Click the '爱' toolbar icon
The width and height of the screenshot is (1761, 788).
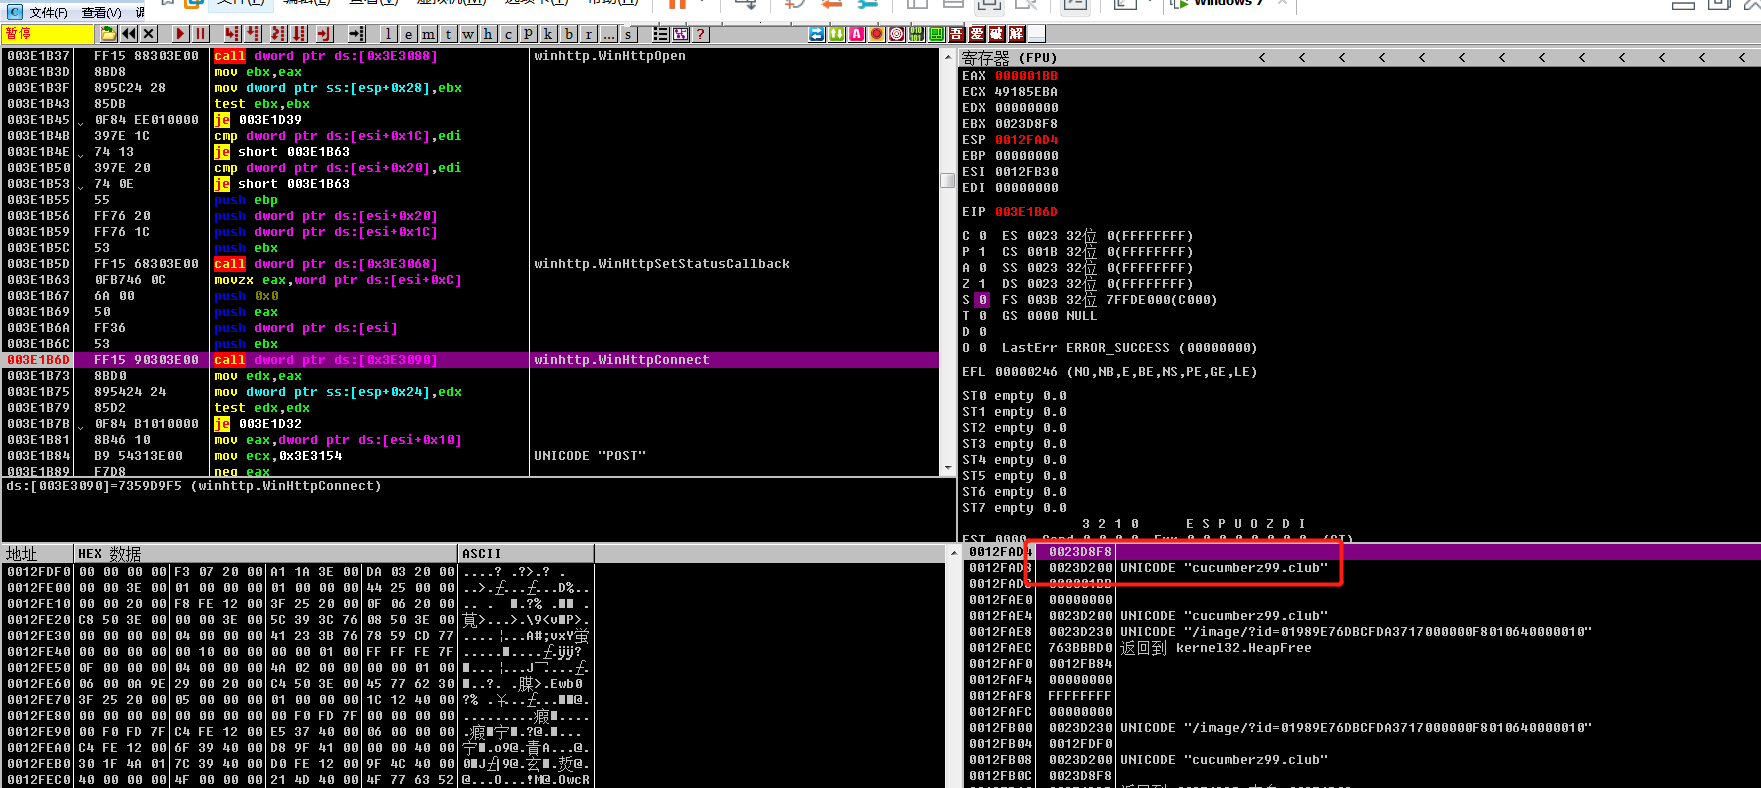[977, 34]
